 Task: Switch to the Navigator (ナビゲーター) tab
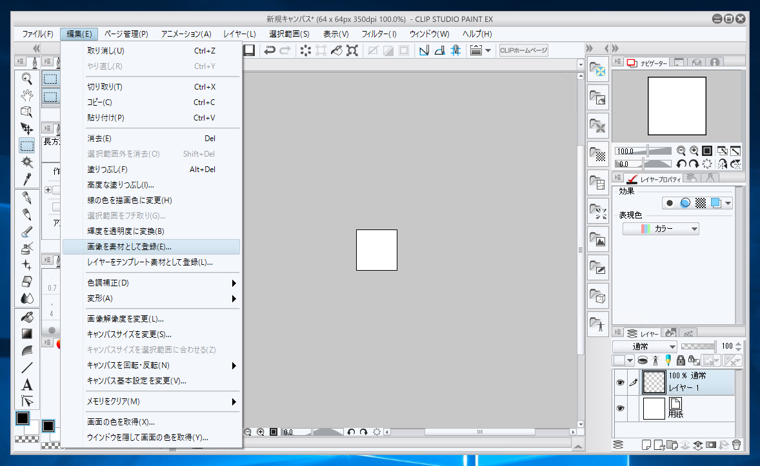pos(647,63)
